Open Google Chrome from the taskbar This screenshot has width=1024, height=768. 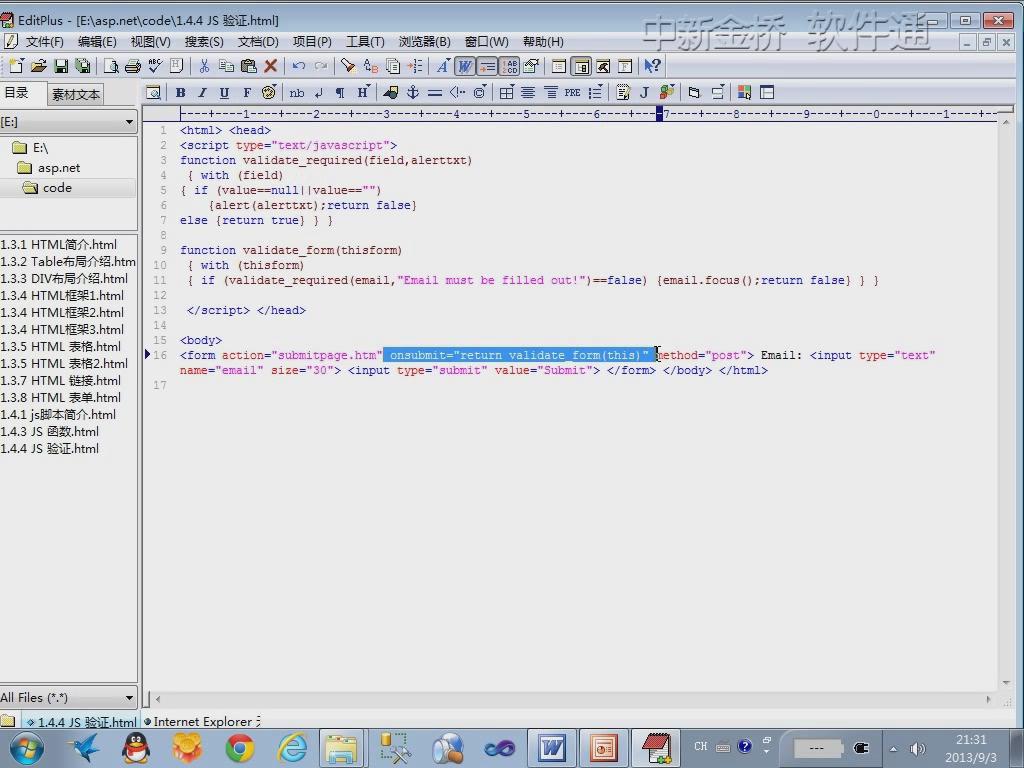pos(240,748)
